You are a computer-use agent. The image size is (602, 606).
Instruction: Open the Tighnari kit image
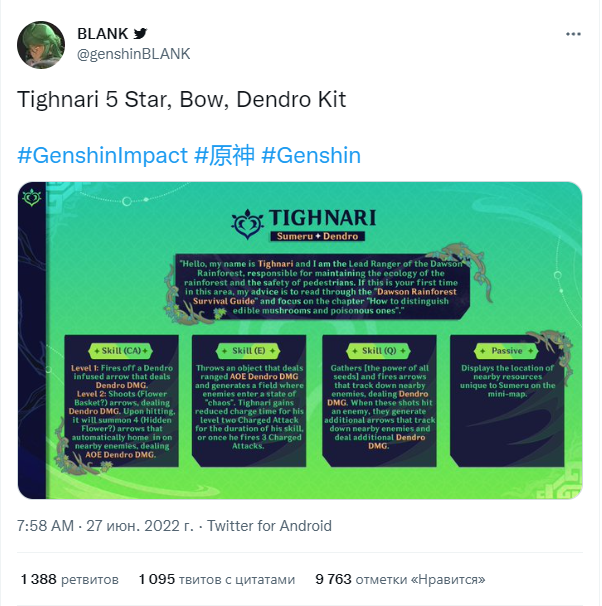[300, 340]
